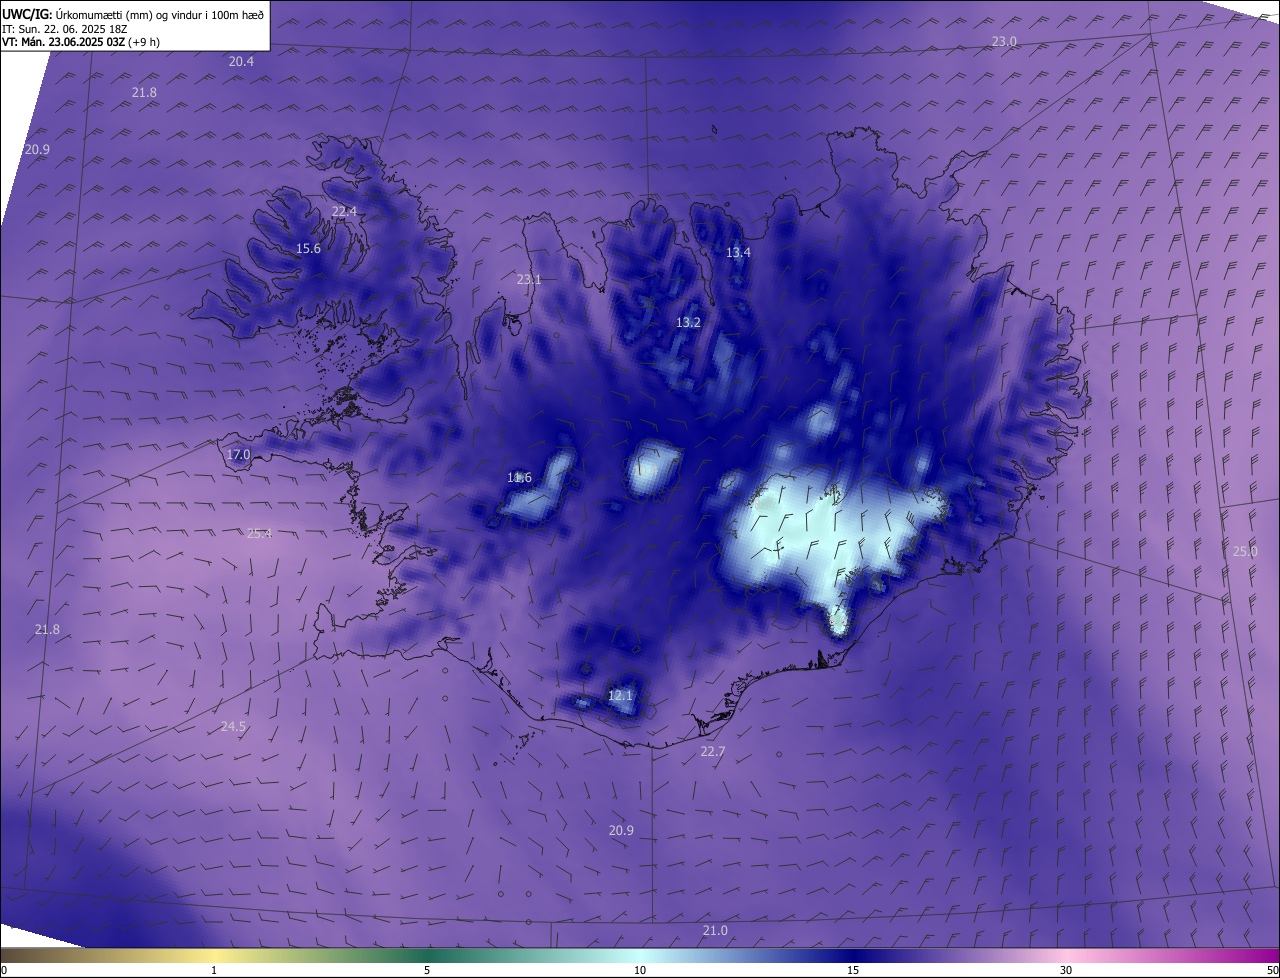Click the 25.0 value label
Image resolution: width=1280 pixels, height=978 pixels.
(x=1245, y=552)
